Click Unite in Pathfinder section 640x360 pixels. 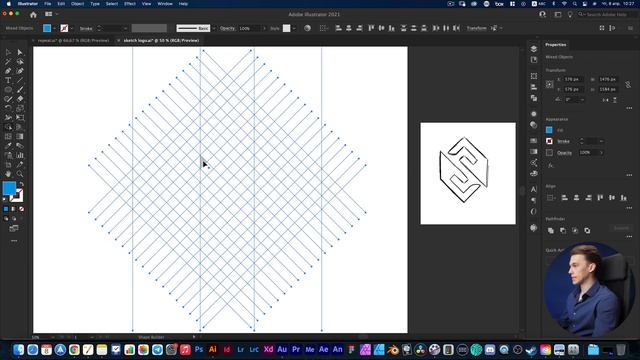(551, 231)
